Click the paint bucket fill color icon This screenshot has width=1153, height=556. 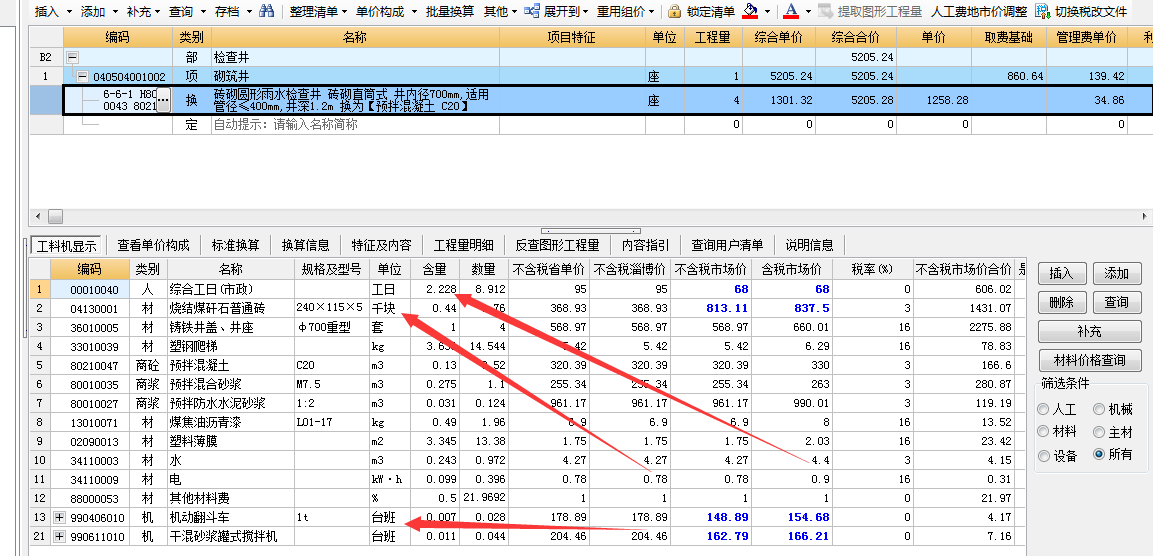coord(750,11)
